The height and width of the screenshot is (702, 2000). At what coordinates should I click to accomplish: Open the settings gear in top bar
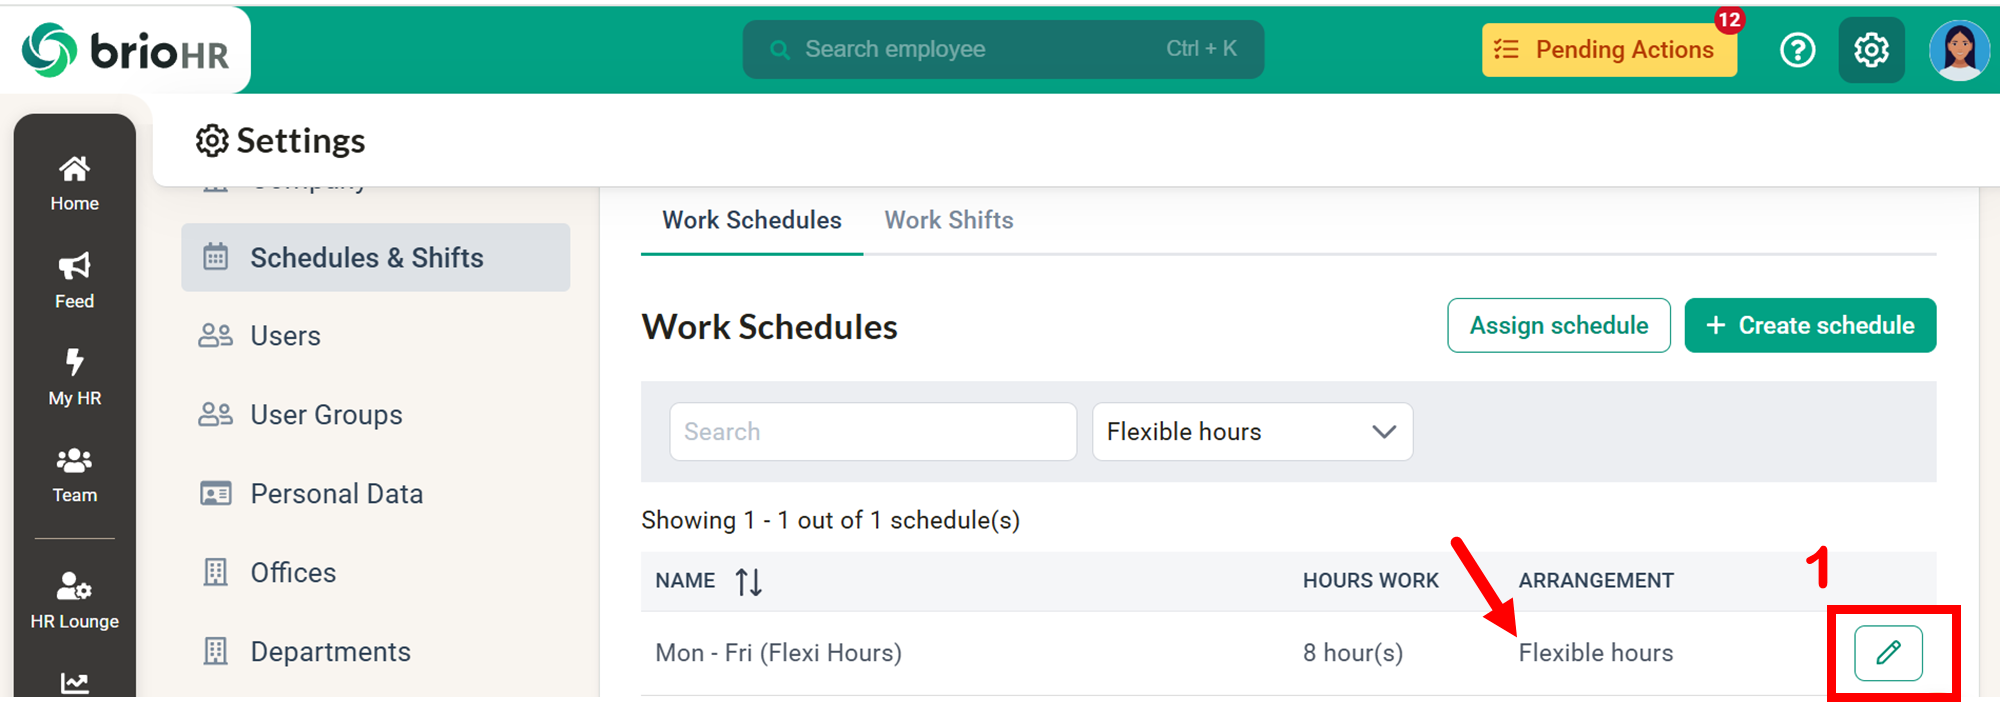(x=1871, y=50)
